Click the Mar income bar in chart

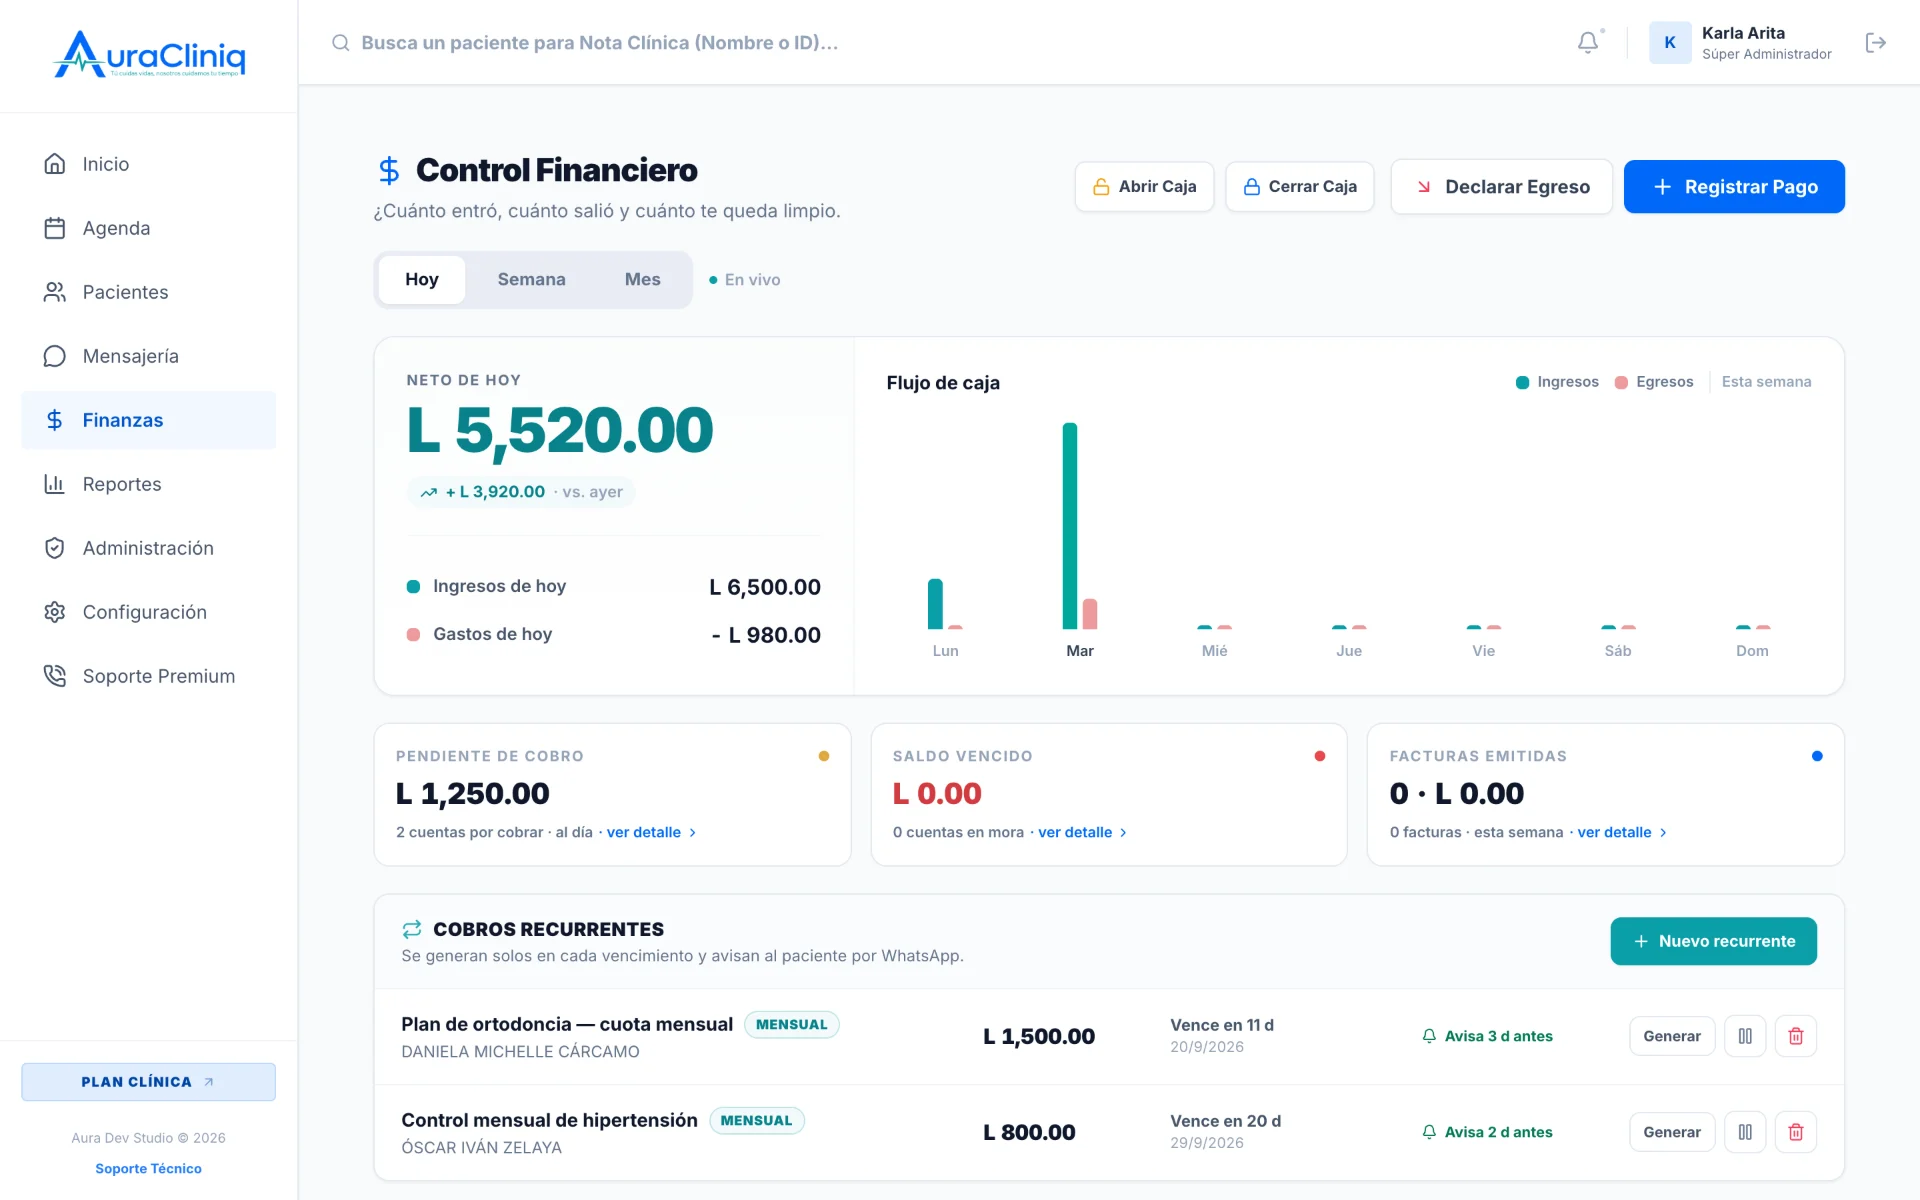1070,526
